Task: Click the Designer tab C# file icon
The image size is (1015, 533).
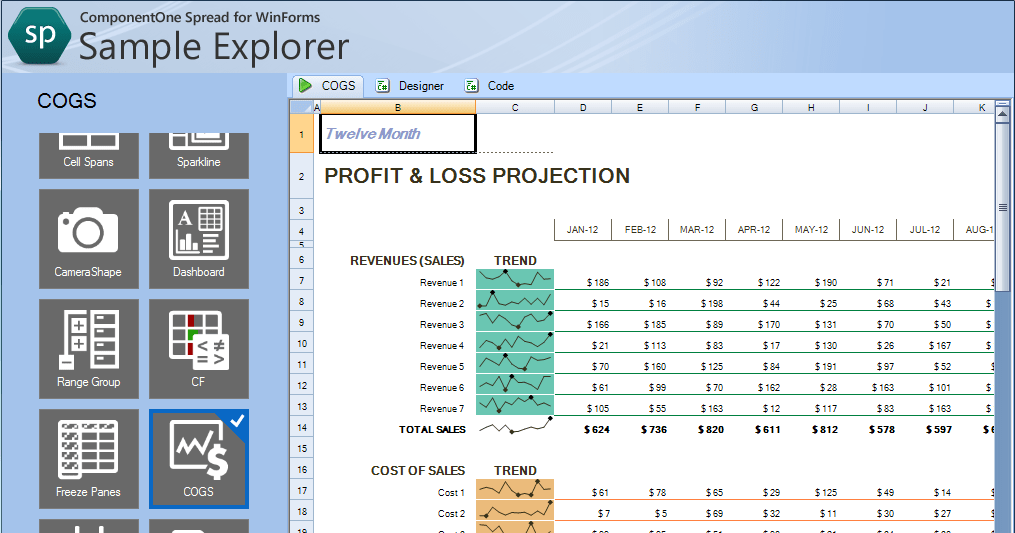Action: (383, 85)
